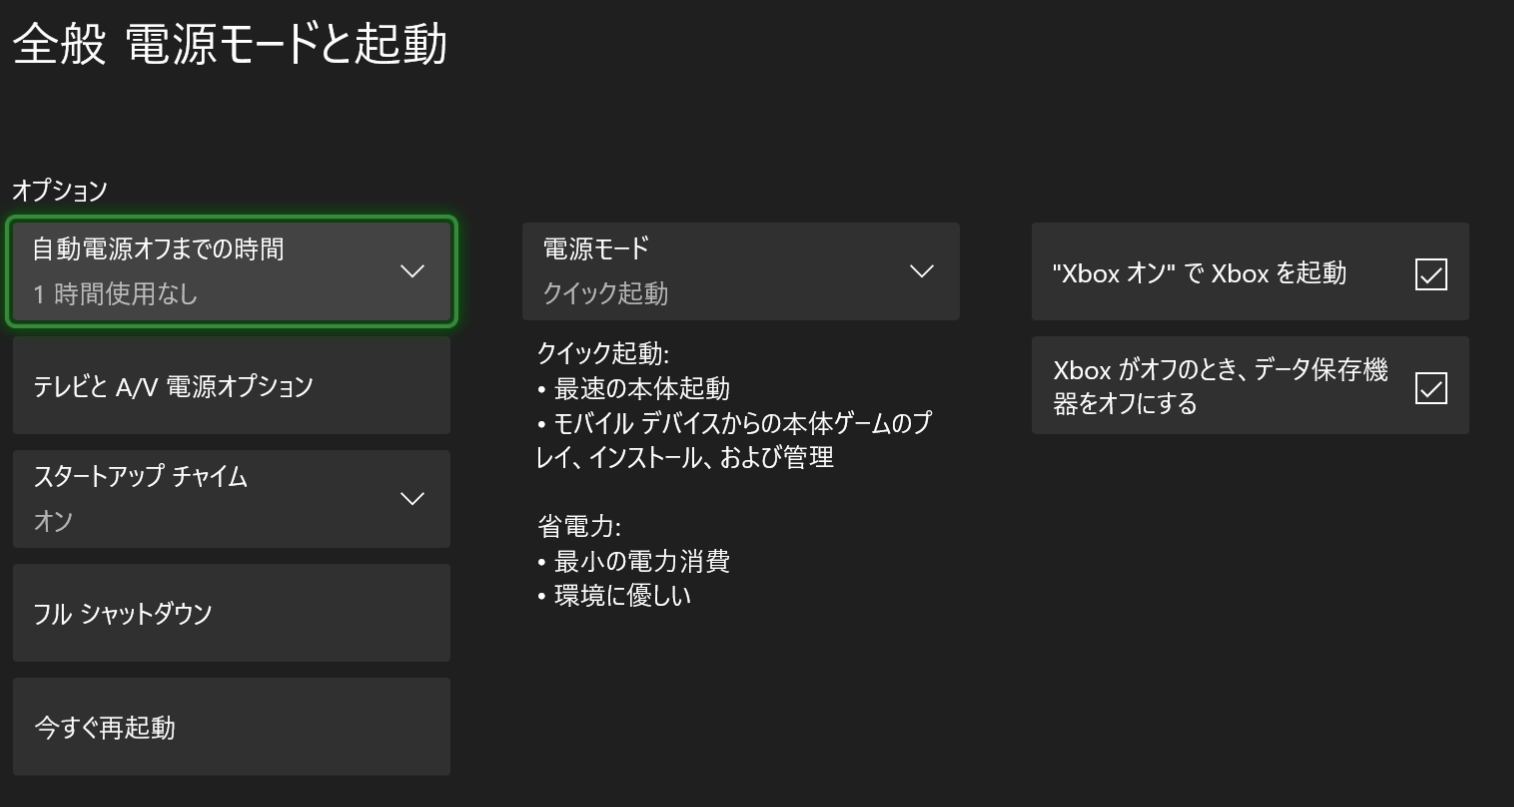
Task: Click the オン value under スタートアップ チャイム
Action: coord(53,521)
